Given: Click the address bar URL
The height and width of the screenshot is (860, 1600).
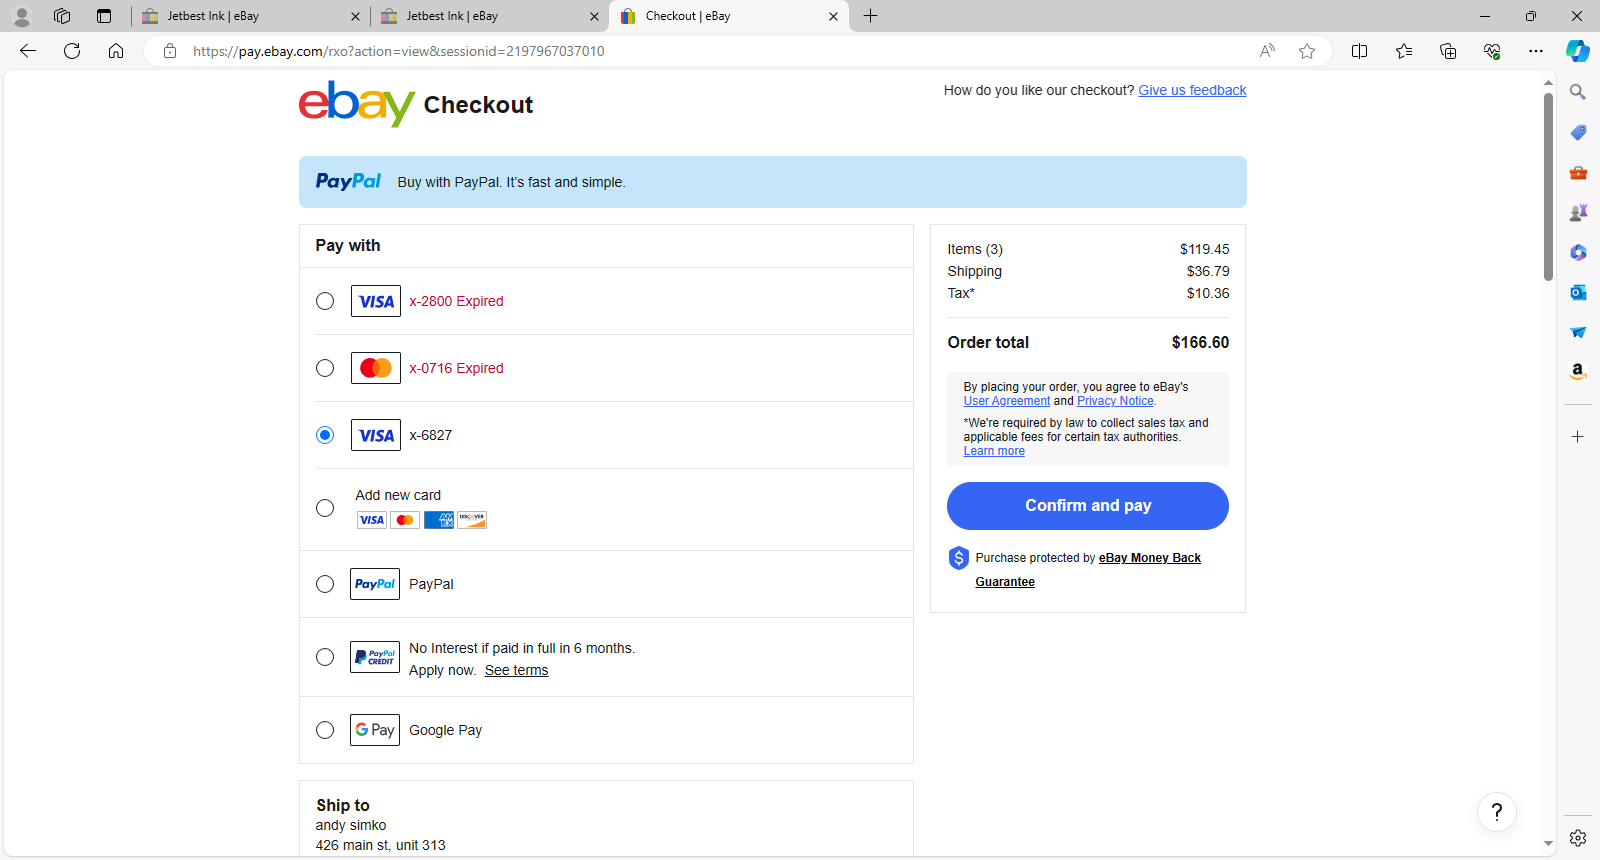Looking at the screenshot, I should [398, 51].
